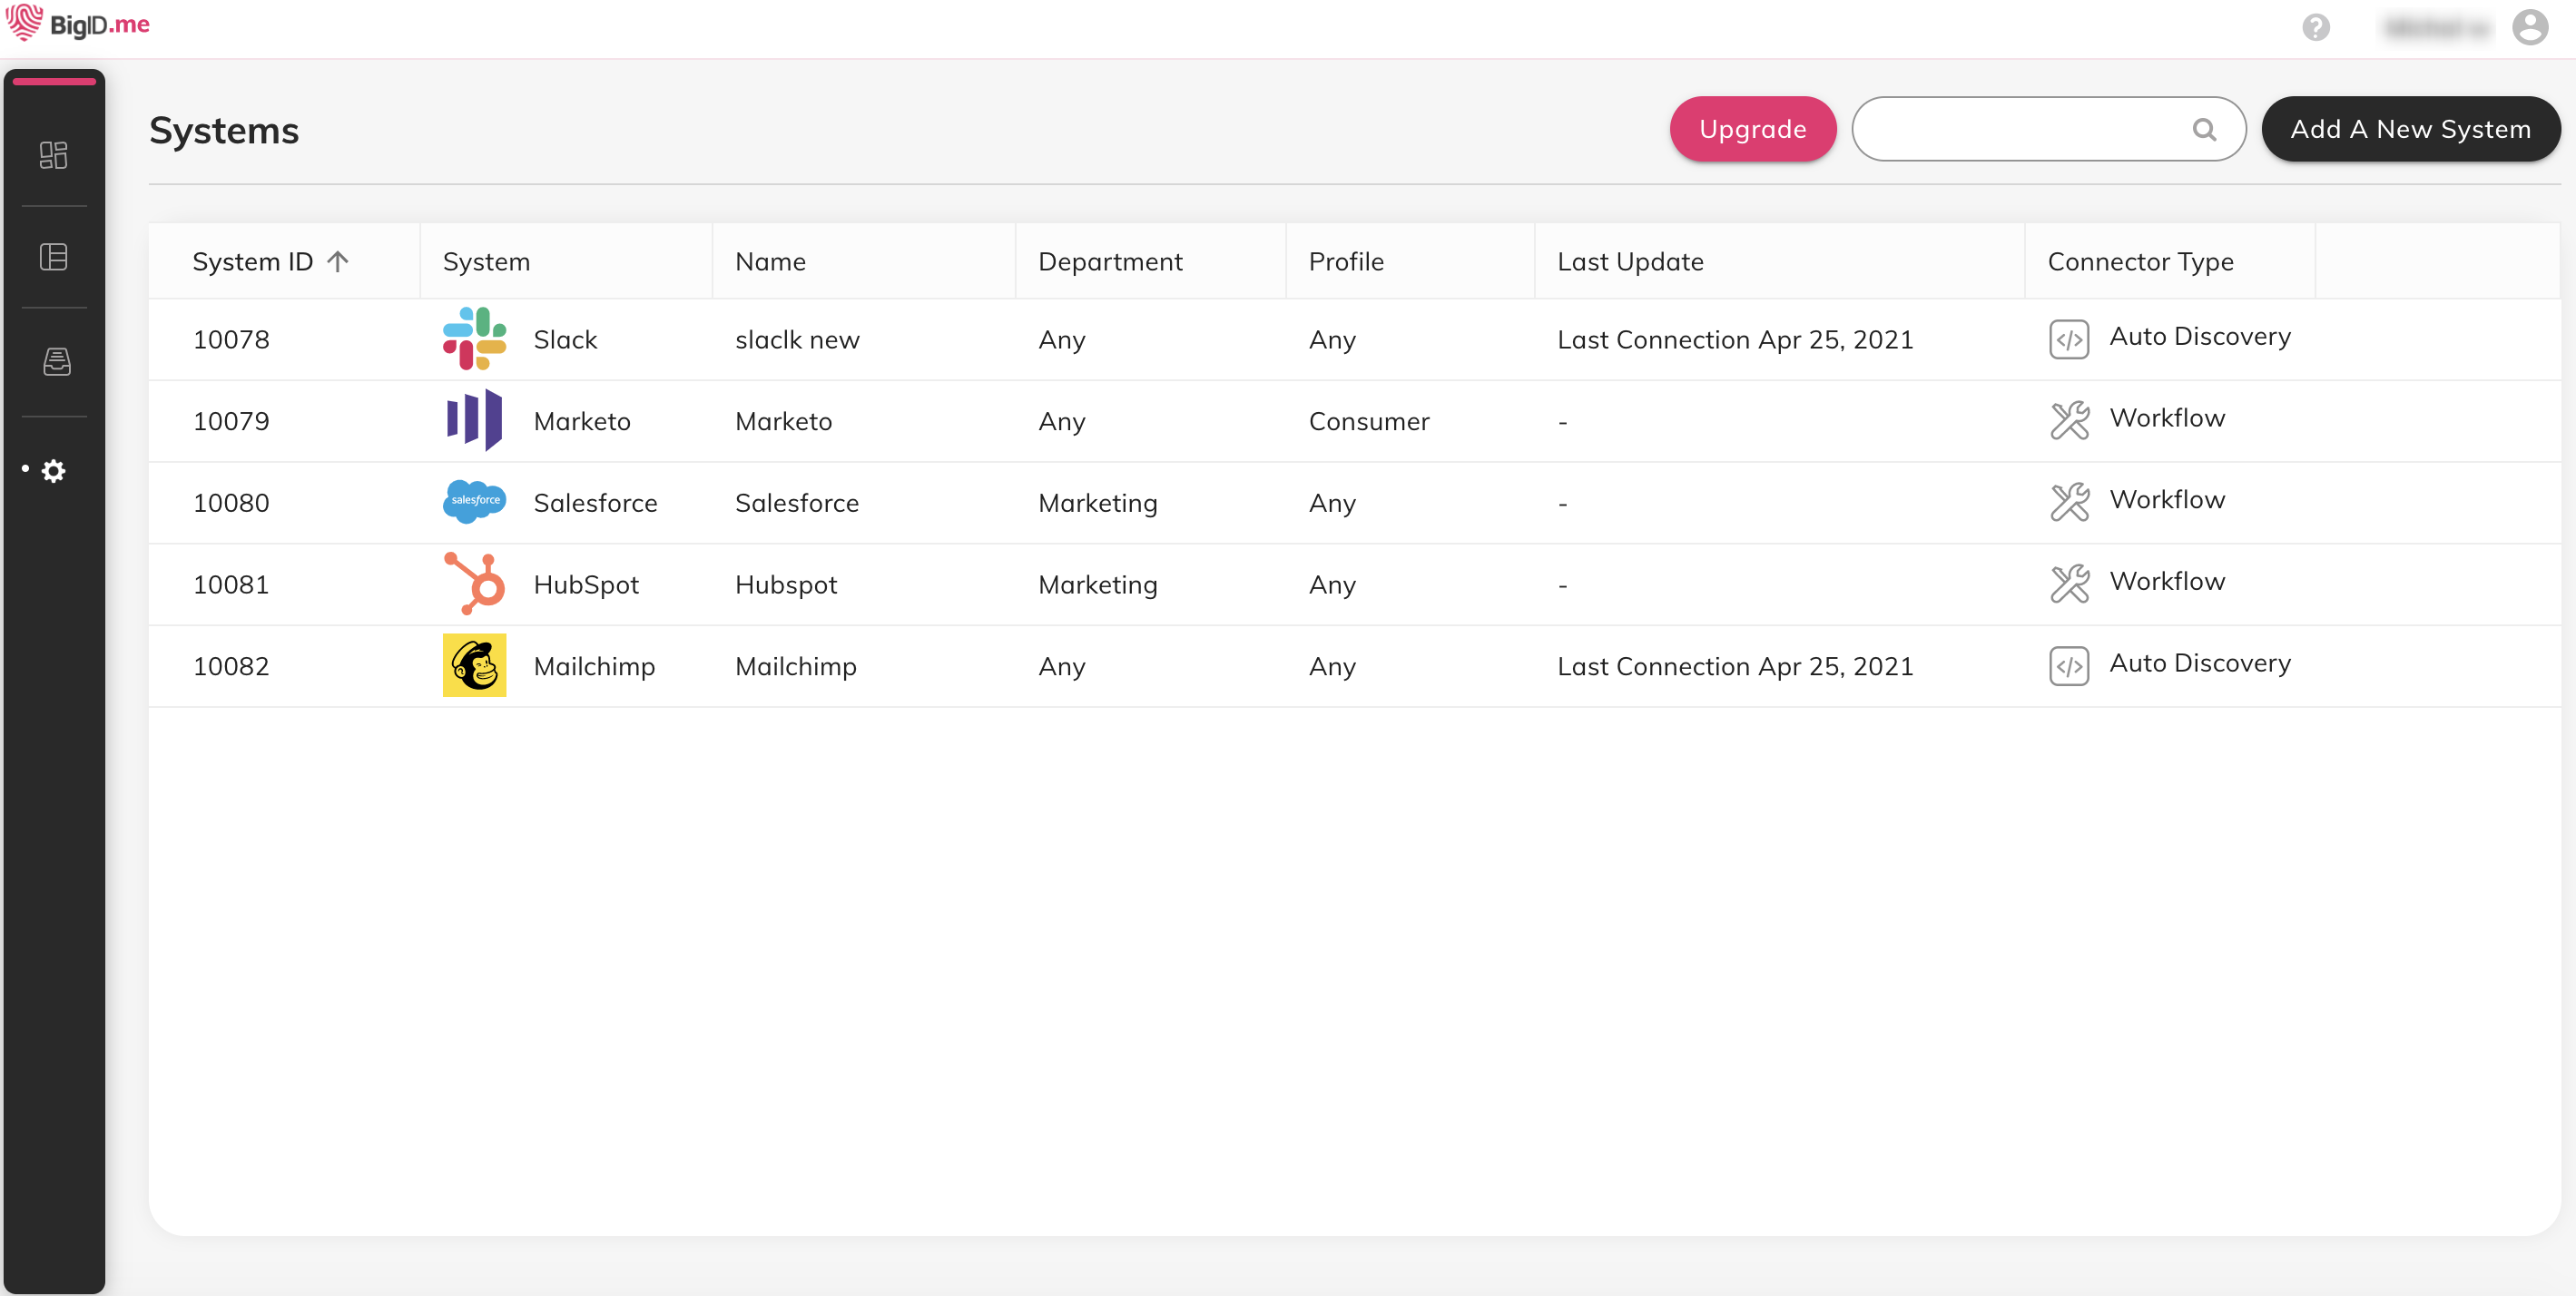This screenshot has height=1296, width=2576.
Task: Open the inbox tray sidebar icon
Action: tap(56, 361)
